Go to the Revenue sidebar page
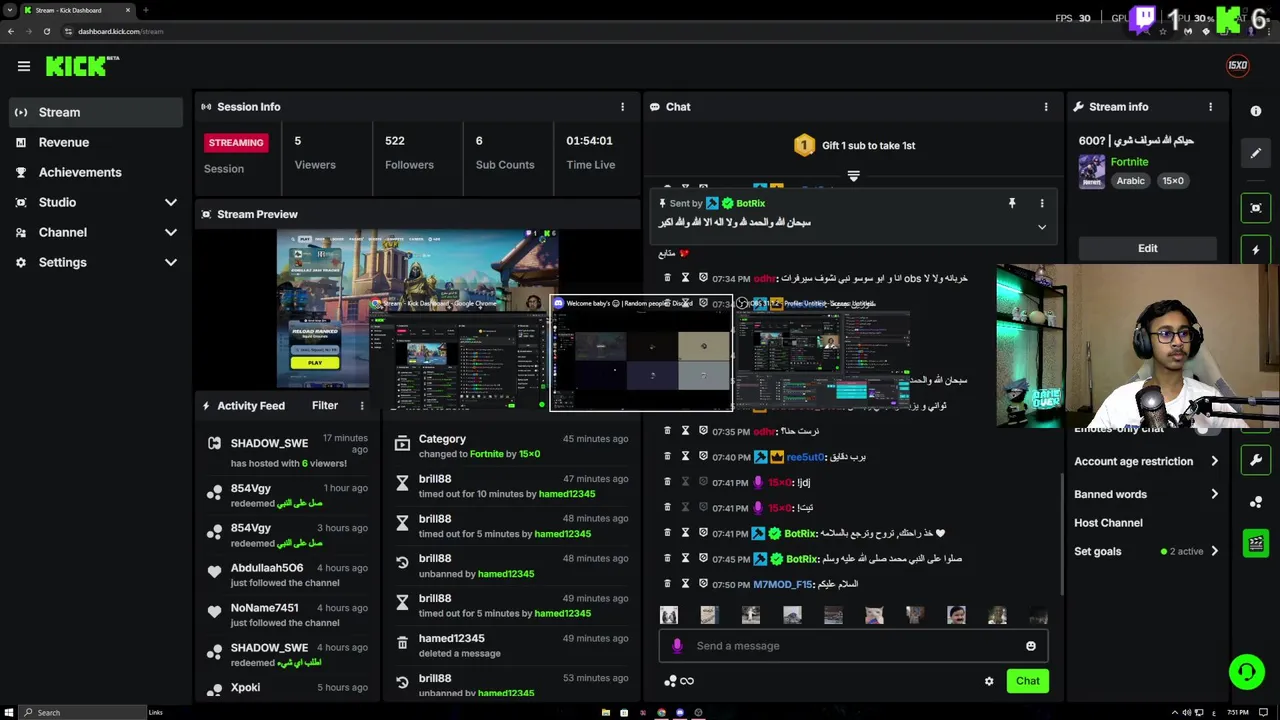Screen dimensions: 1280x720 tap(96, 142)
